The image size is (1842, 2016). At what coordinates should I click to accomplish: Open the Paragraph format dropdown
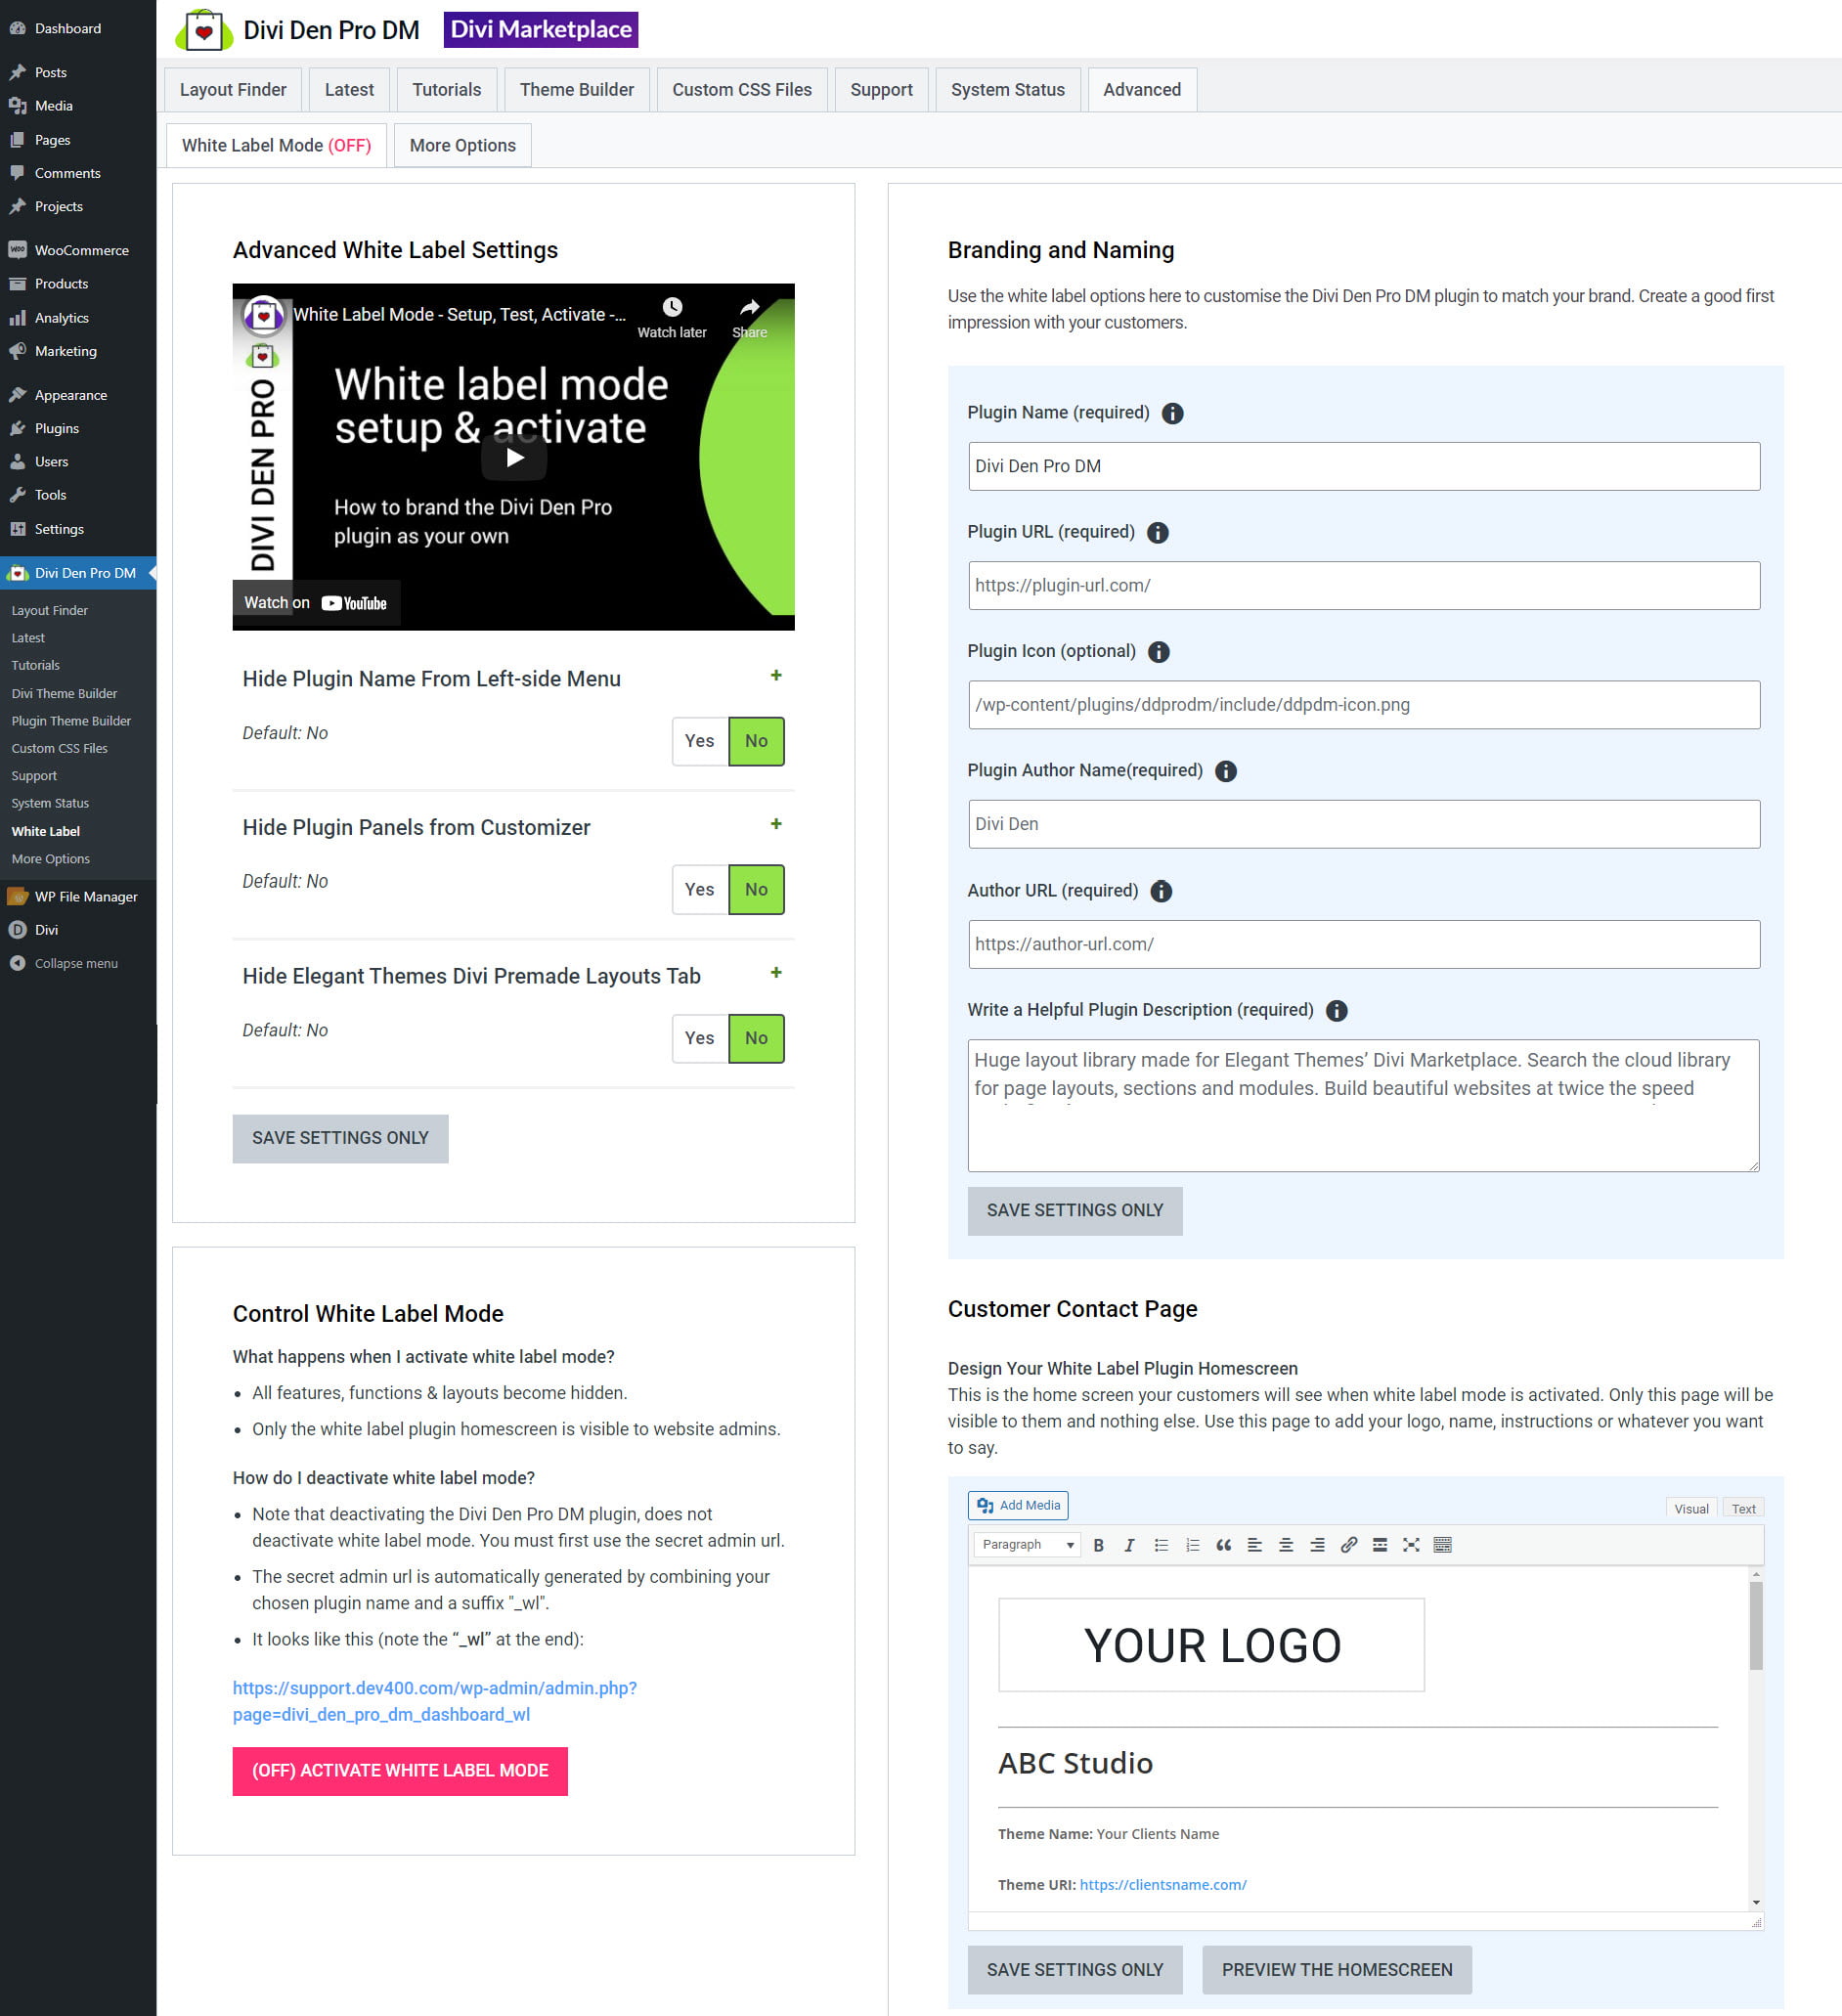(1026, 1545)
